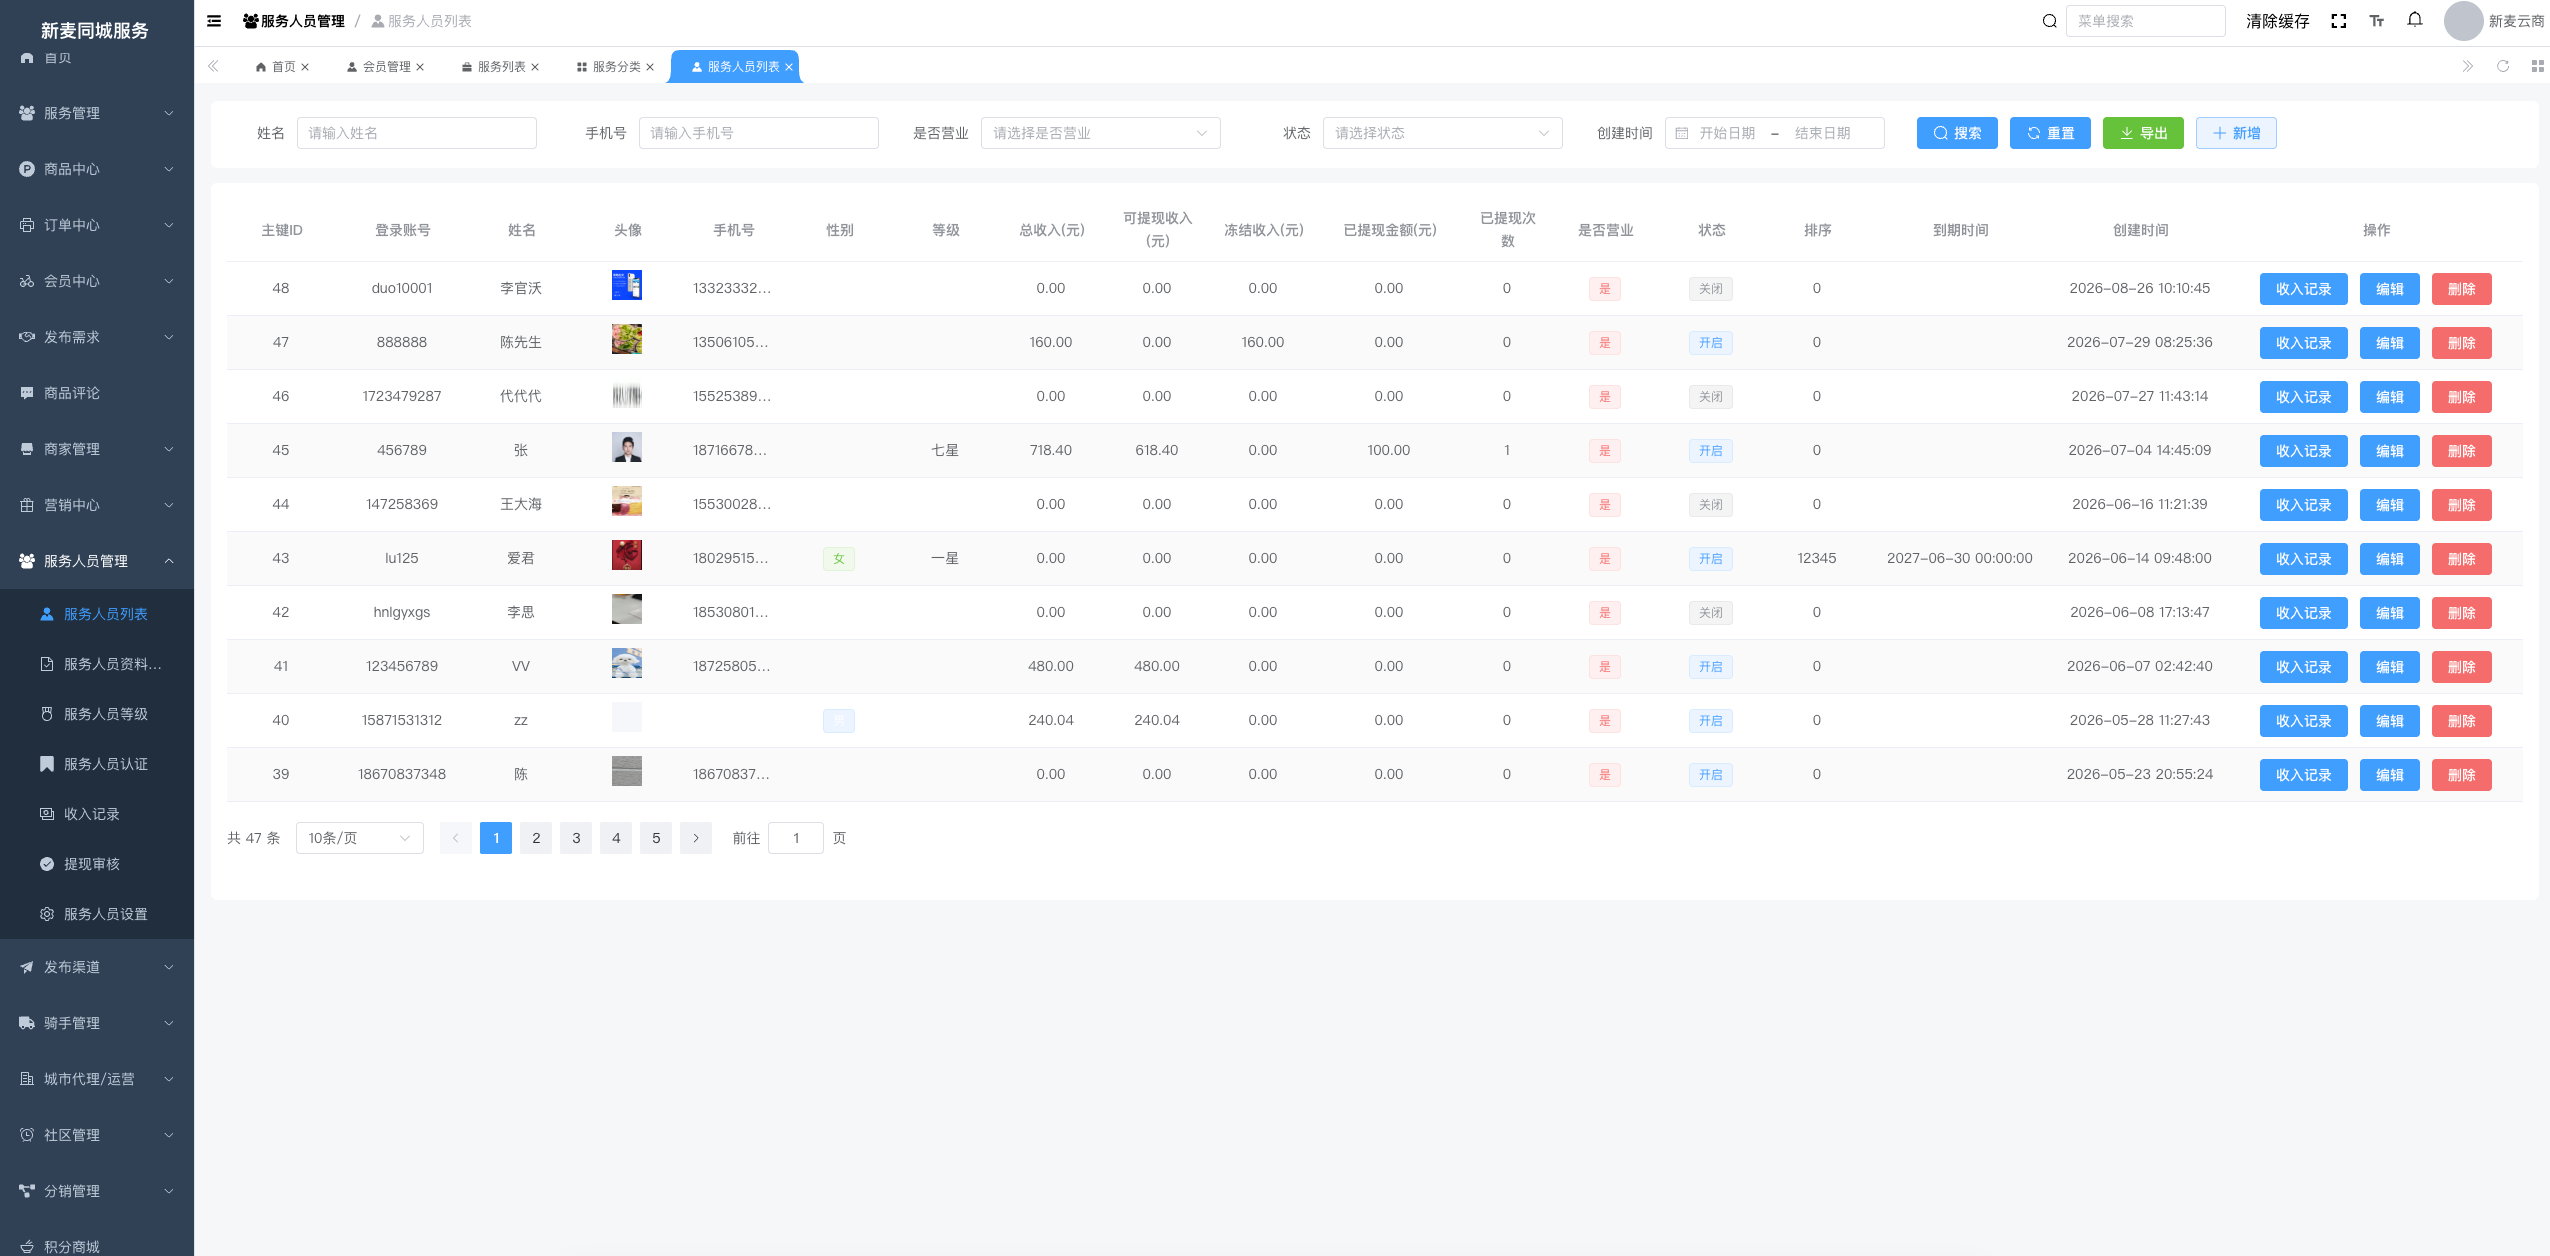Go to page 3 in pagination
This screenshot has height=1256, width=2550.
(576, 838)
